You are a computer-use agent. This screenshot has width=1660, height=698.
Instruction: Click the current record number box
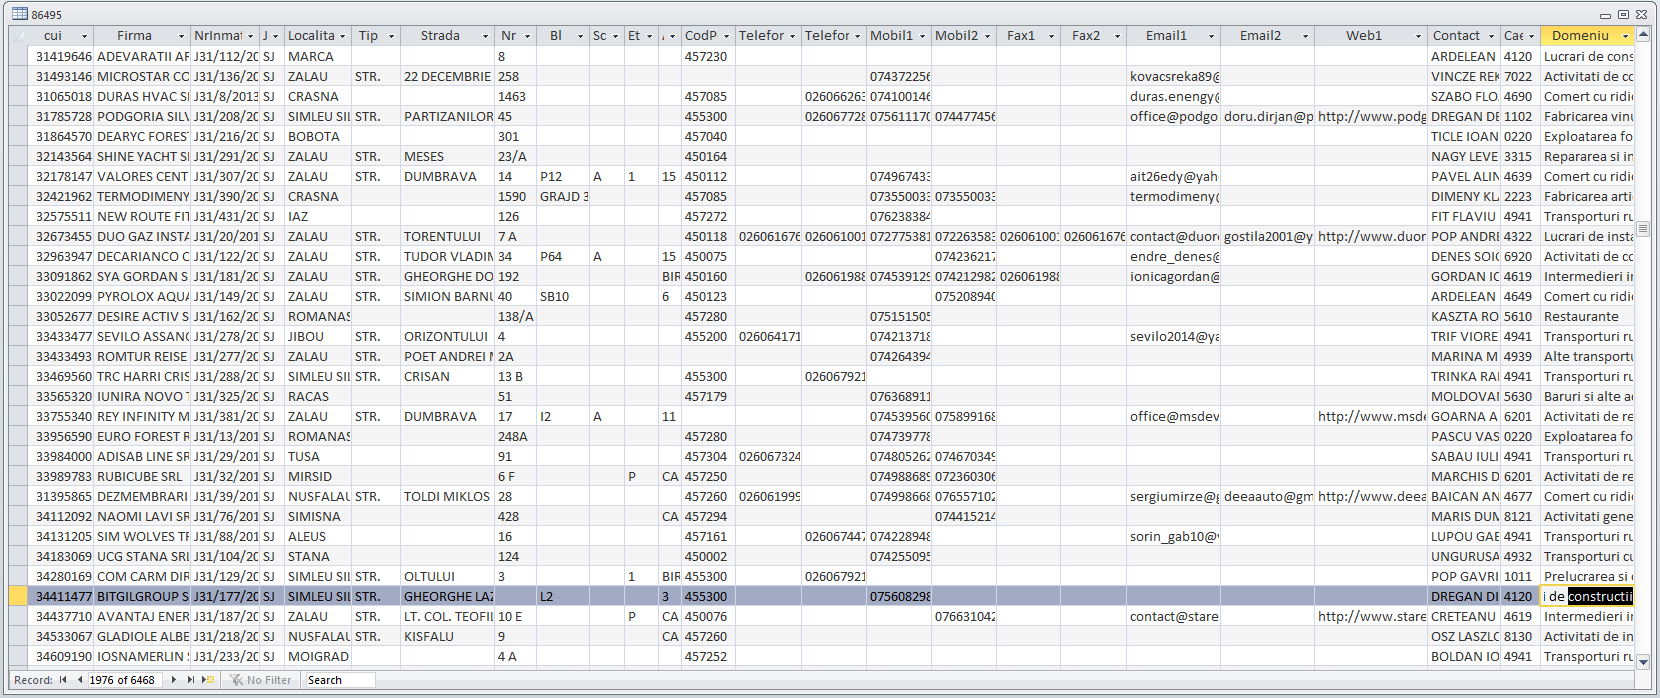click(x=125, y=680)
